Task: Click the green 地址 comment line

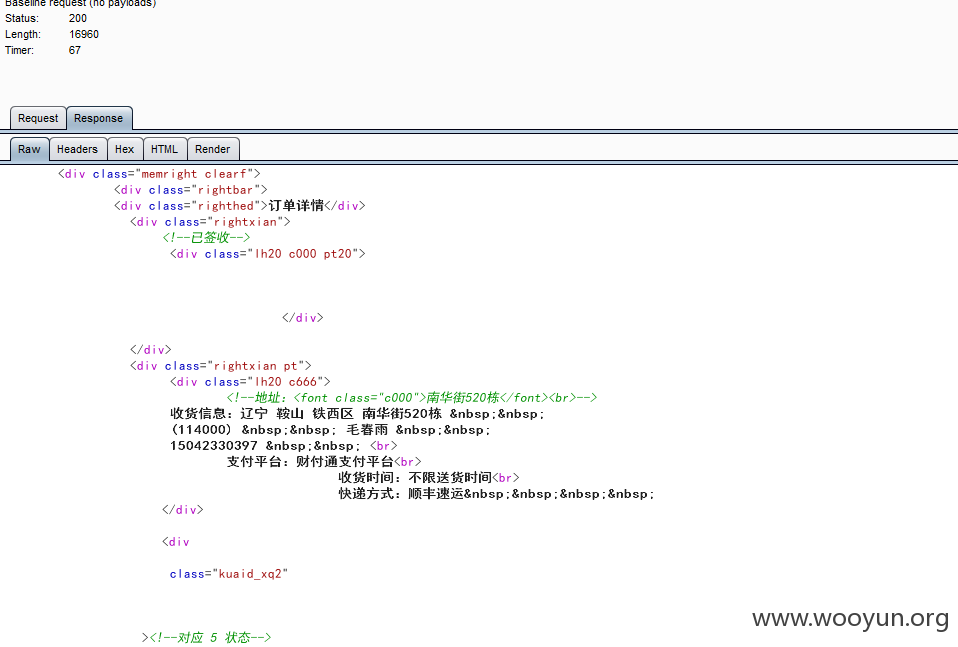Action: [x=412, y=398]
